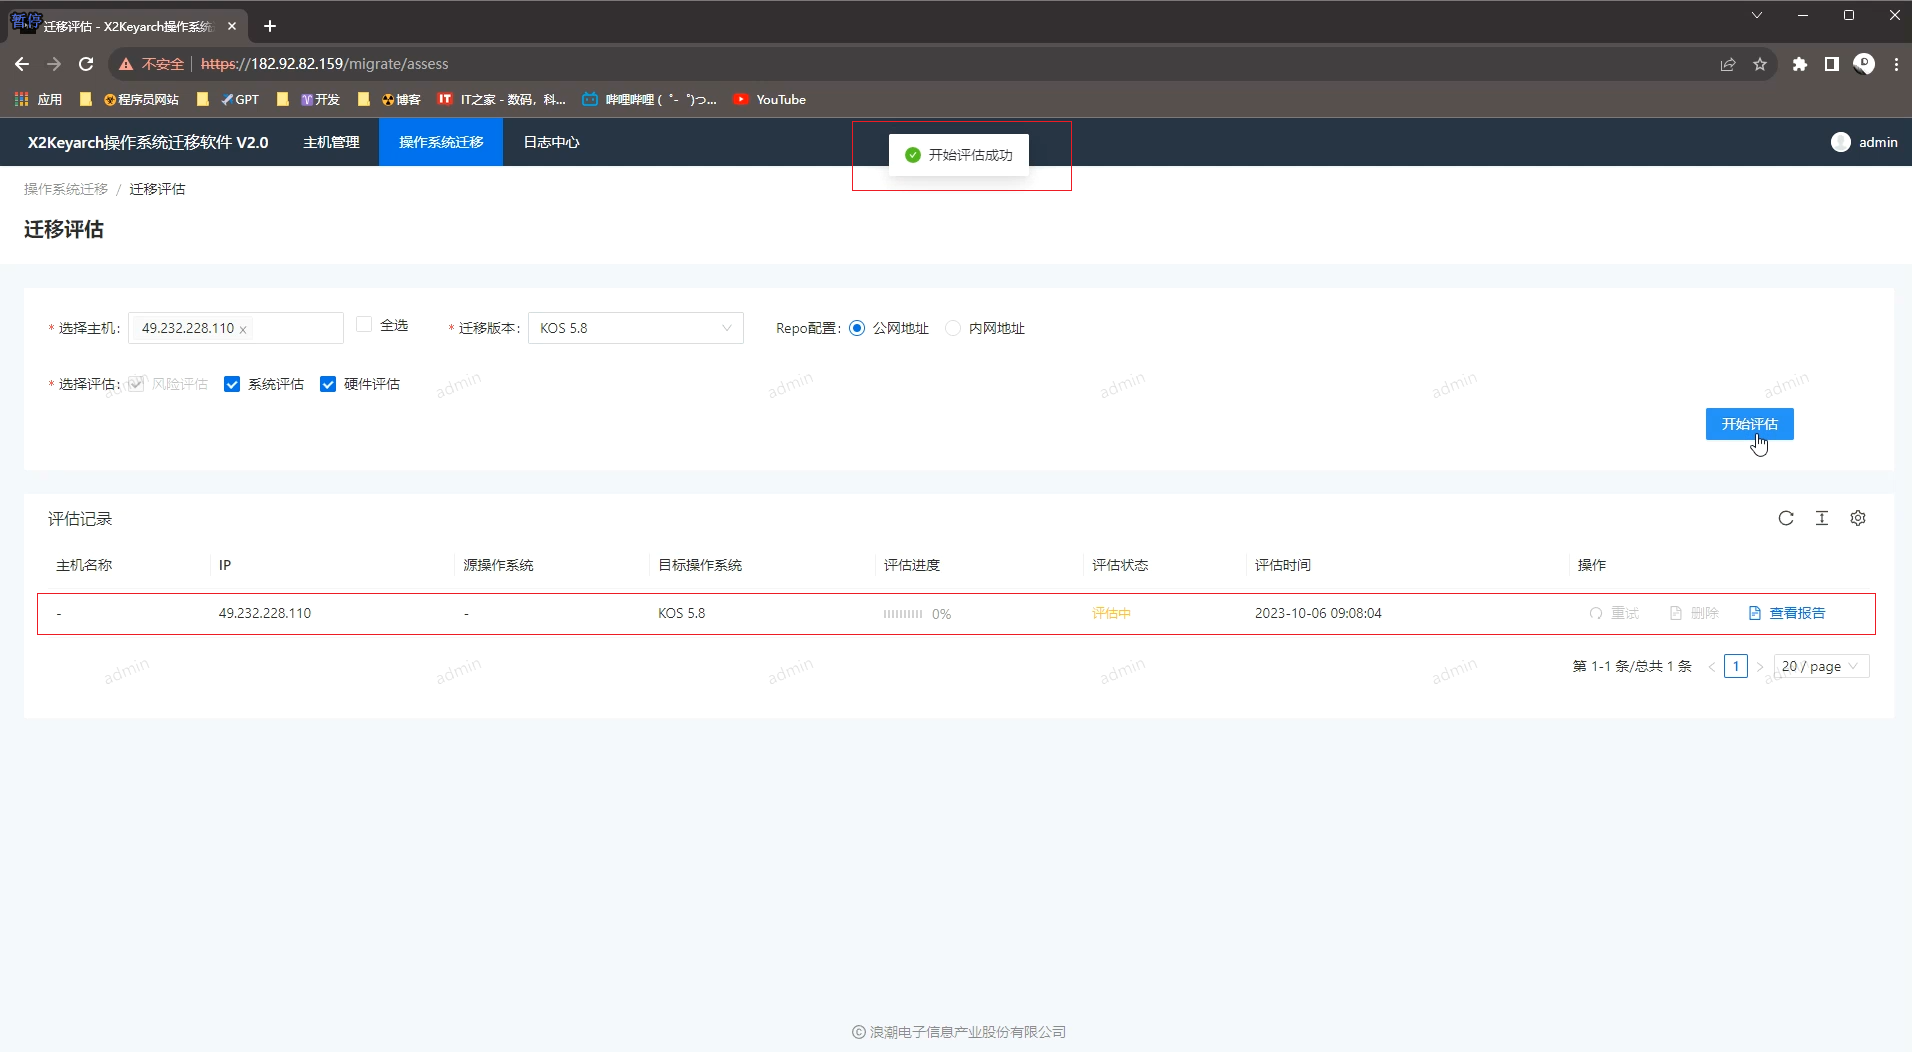Close the 迁移评估 browser tab
Image resolution: width=1912 pixels, height=1052 pixels.
(x=232, y=26)
